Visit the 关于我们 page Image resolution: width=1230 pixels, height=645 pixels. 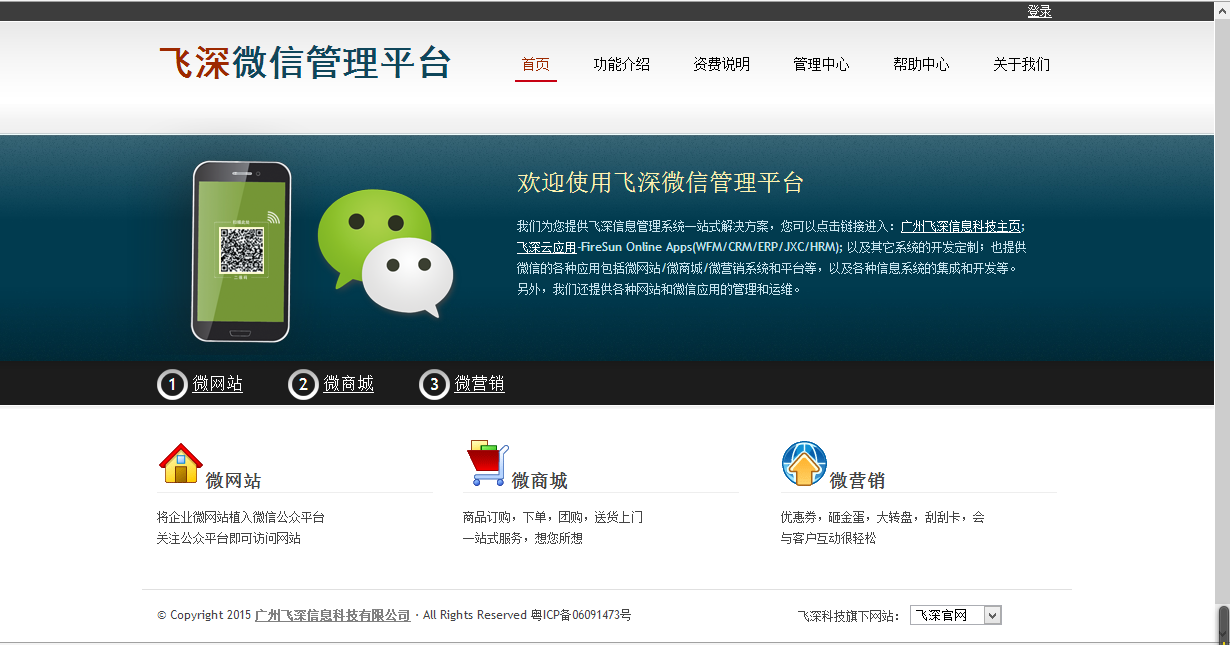click(1021, 65)
